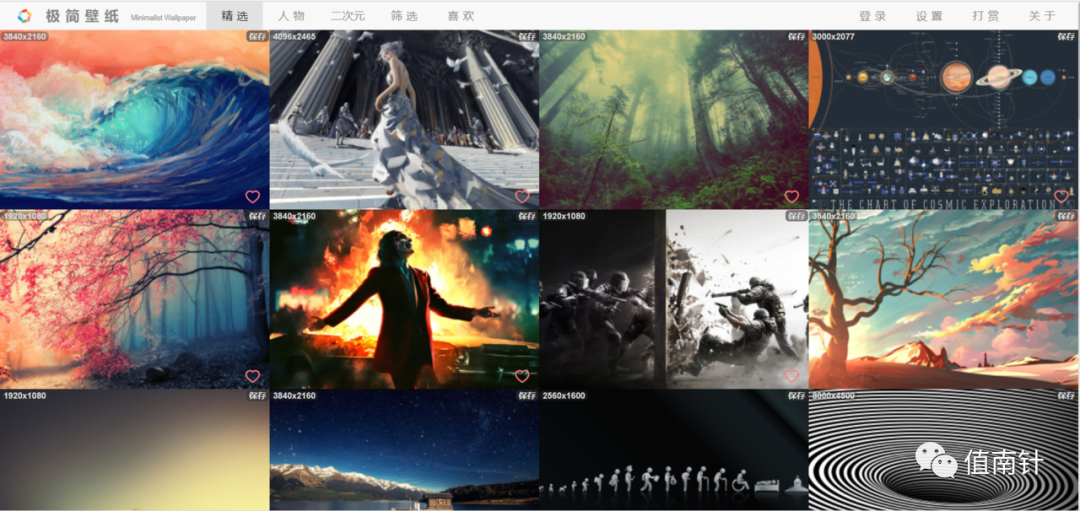Open the Joker burning car wallpaper
Viewport: 1080px width, 511px height.
pos(404,300)
